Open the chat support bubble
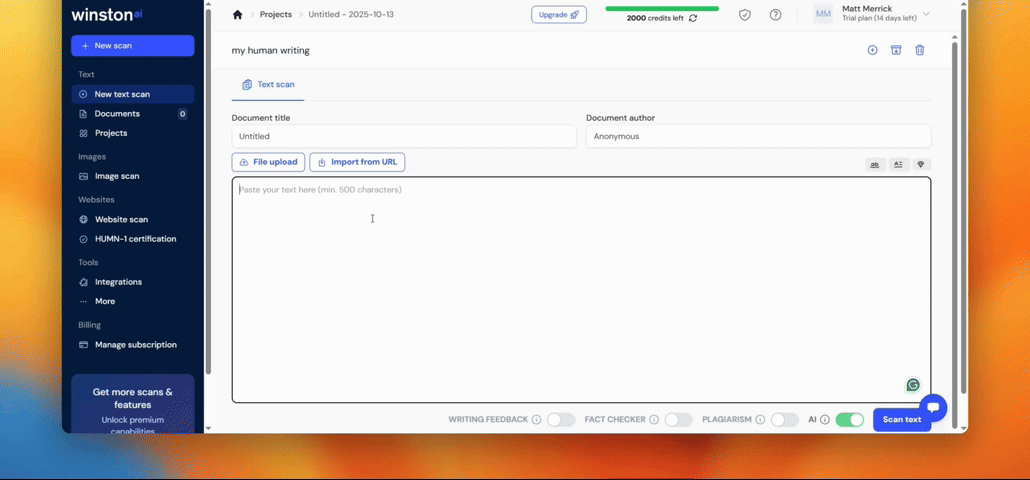This screenshot has width=1030, height=480. (933, 408)
